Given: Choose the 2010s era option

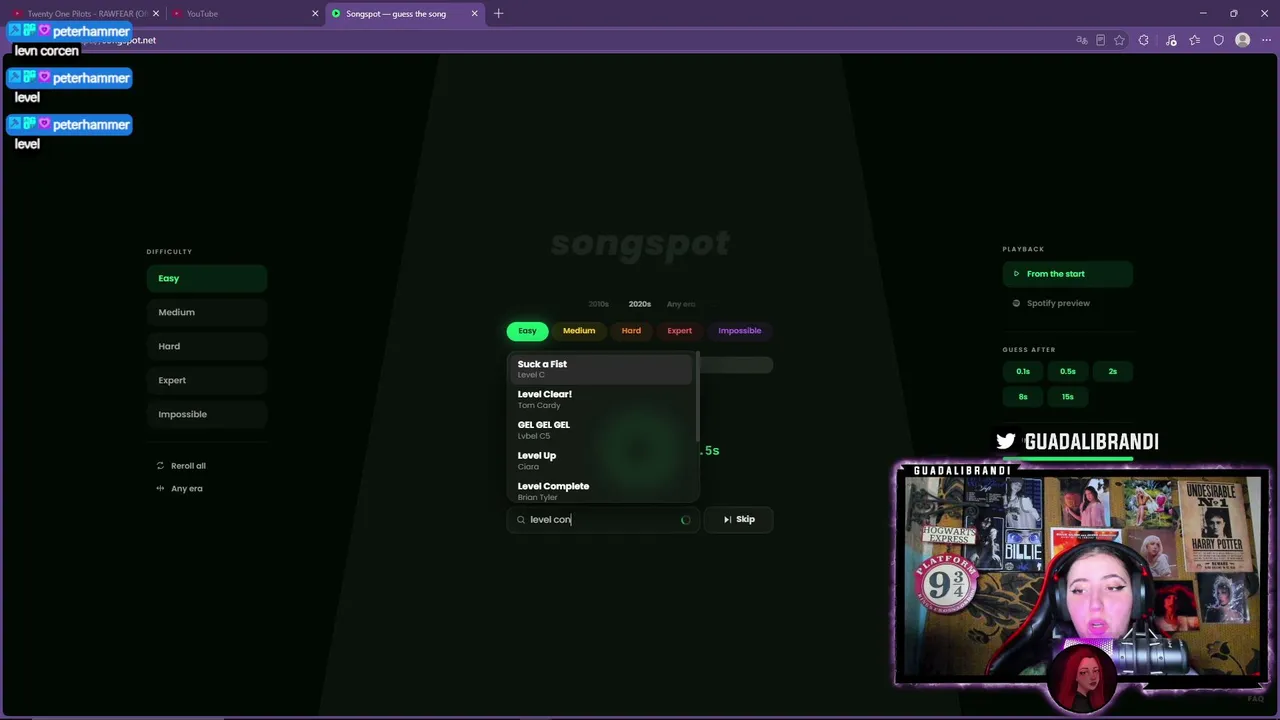Looking at the screenshot, I should [x=598, y=304].
